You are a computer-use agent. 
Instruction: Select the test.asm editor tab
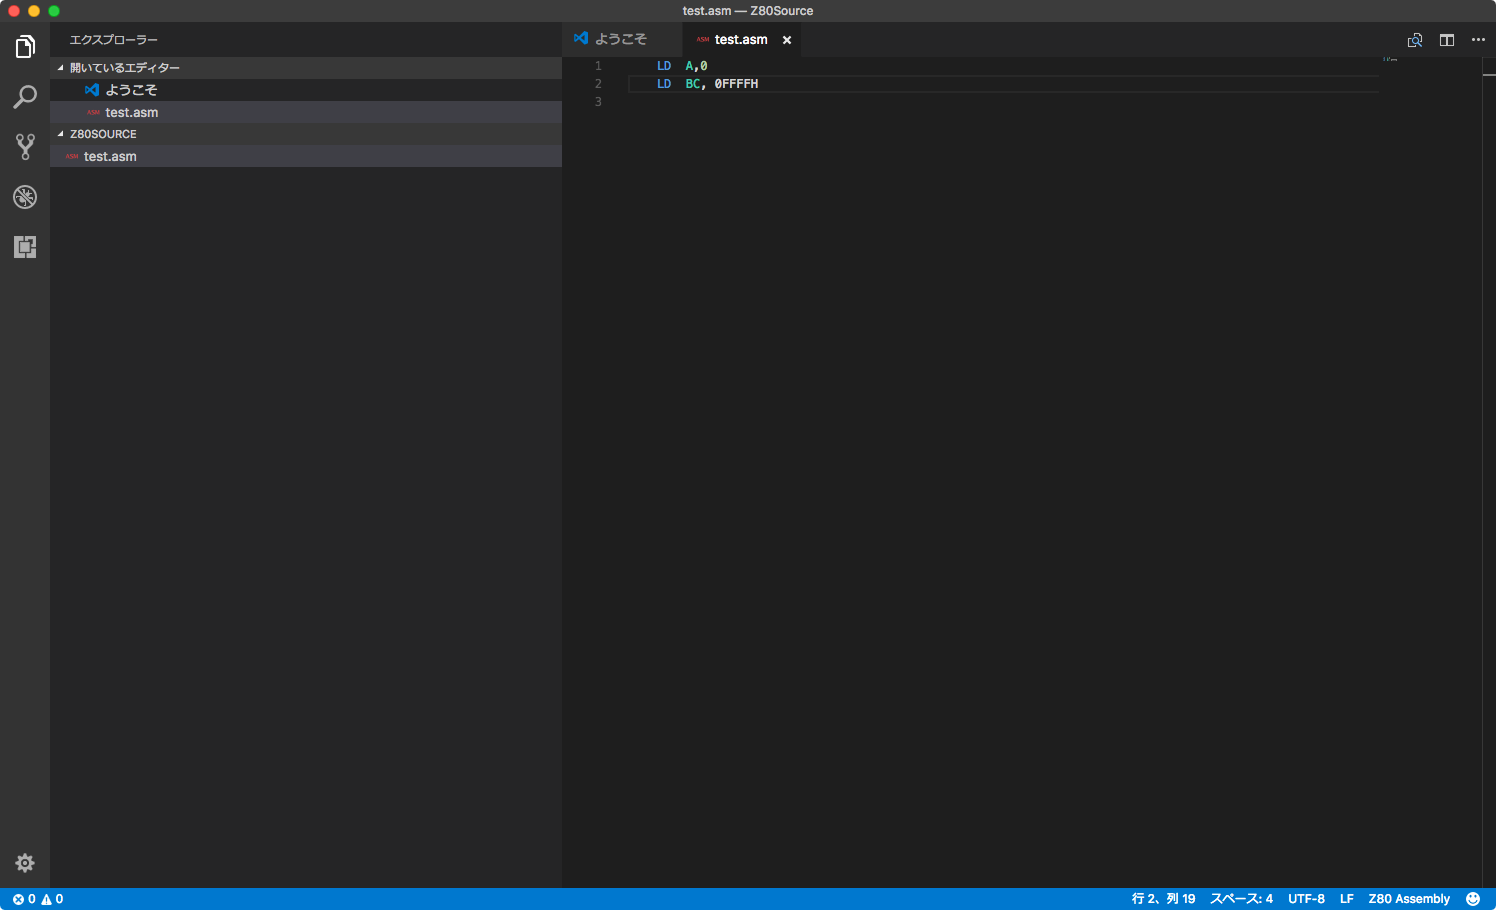tap(741, 39)
